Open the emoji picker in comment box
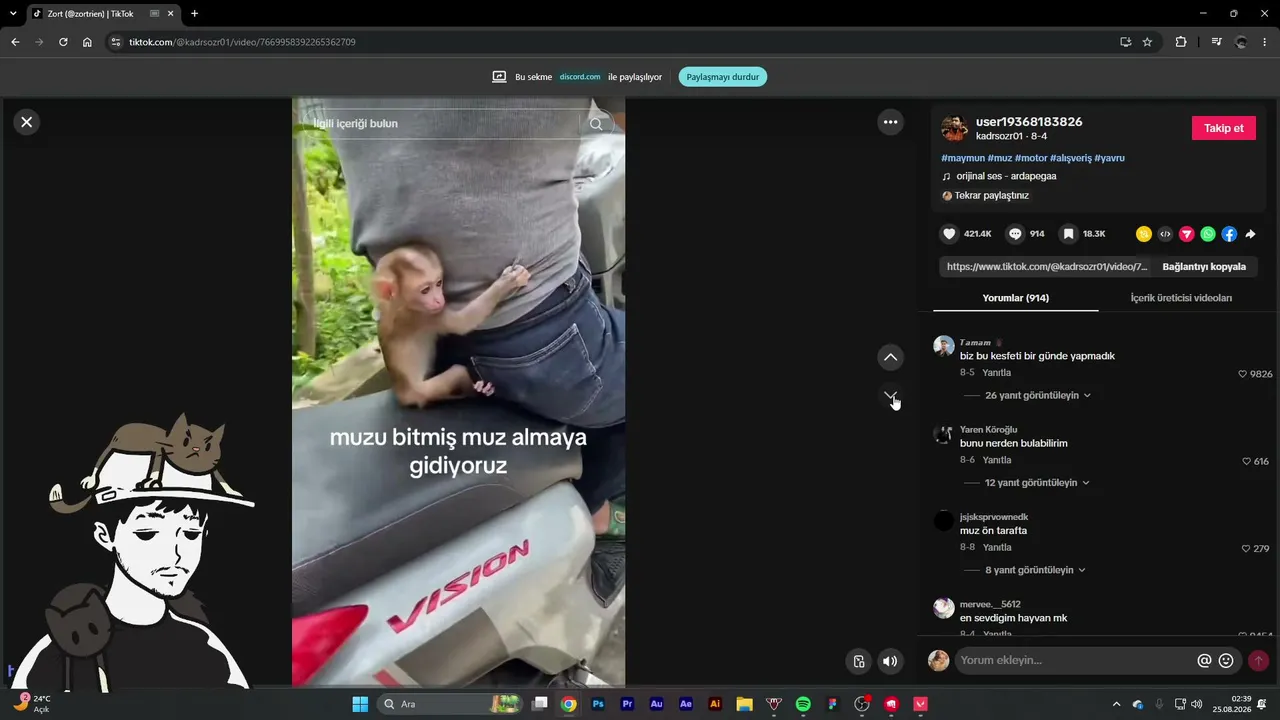The image size is (1280, 720). pos(1226,661)
